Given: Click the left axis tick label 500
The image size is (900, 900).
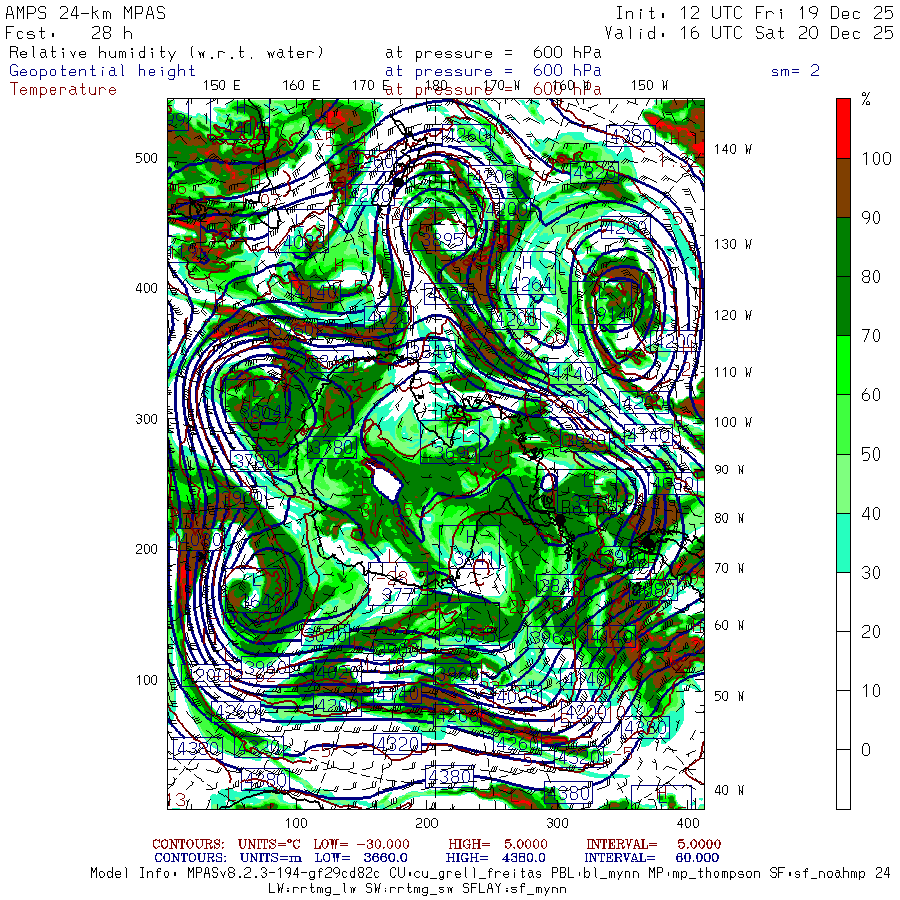Looking at the screenshot, I should (x=146, y=158).
